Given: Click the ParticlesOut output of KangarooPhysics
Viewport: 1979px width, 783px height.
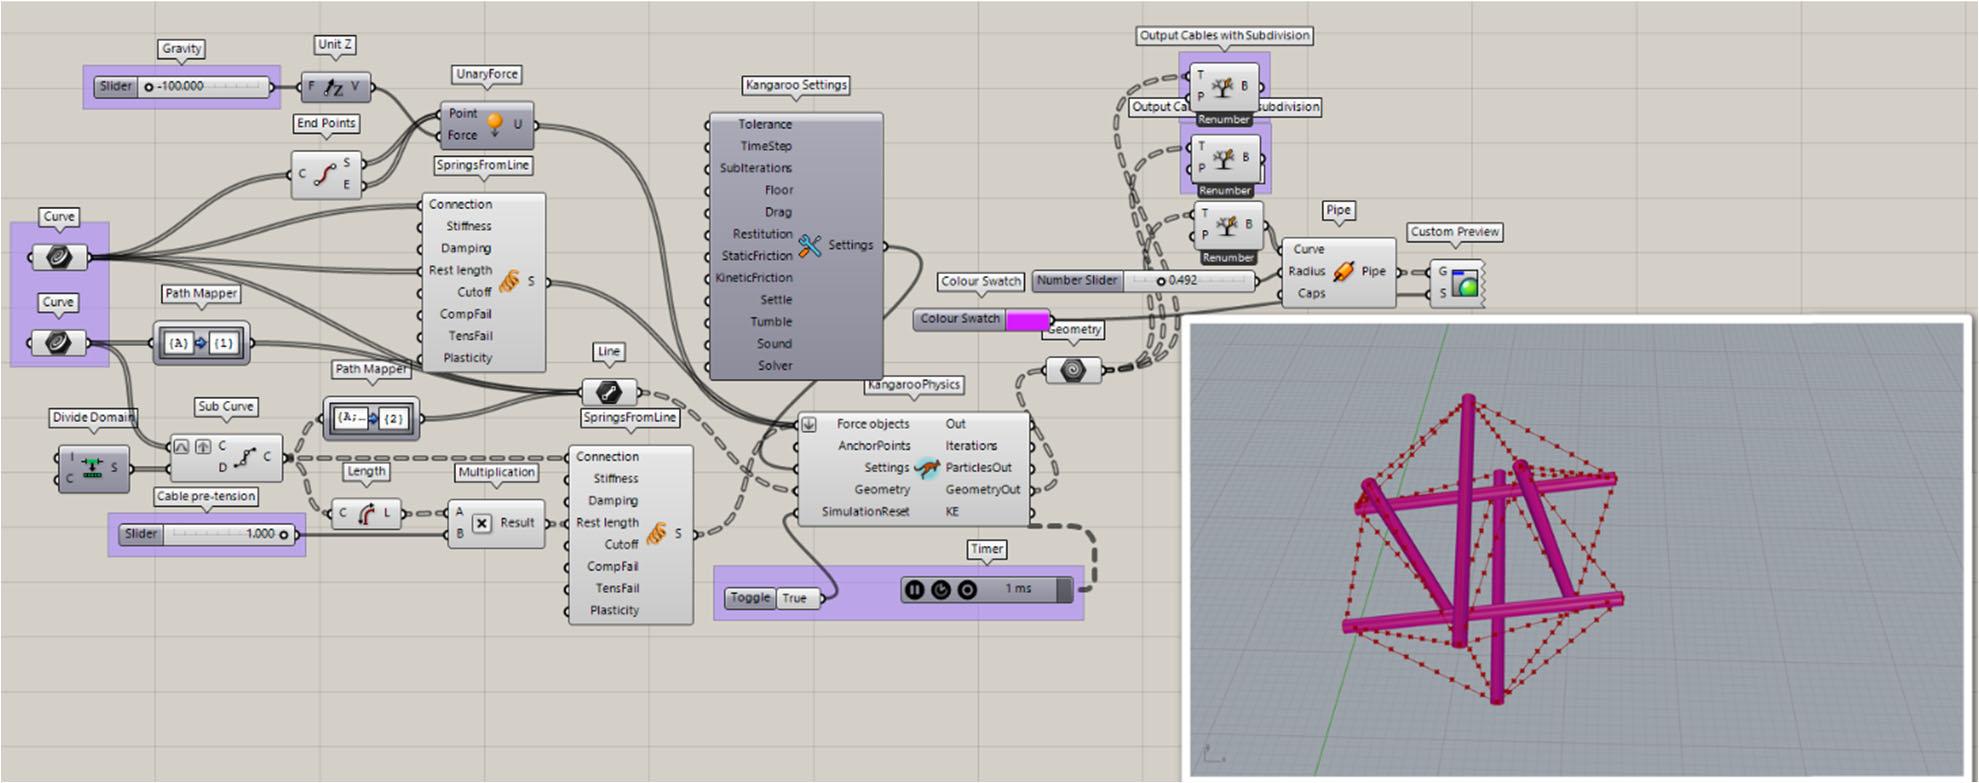Looking at the screenshot, I should coord(978,468).
